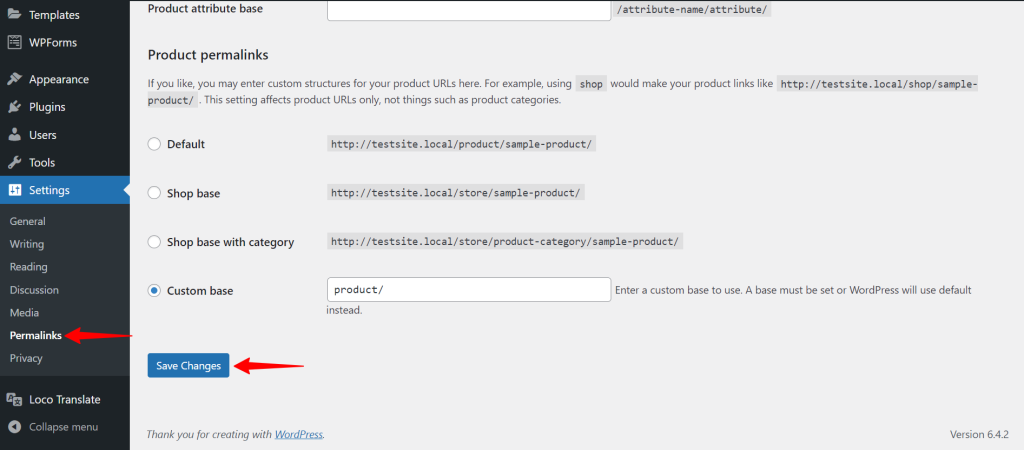Screen dimensions: 1024x450
Task: Click the Plugins plug icon
Action: (x=14, y=107)
